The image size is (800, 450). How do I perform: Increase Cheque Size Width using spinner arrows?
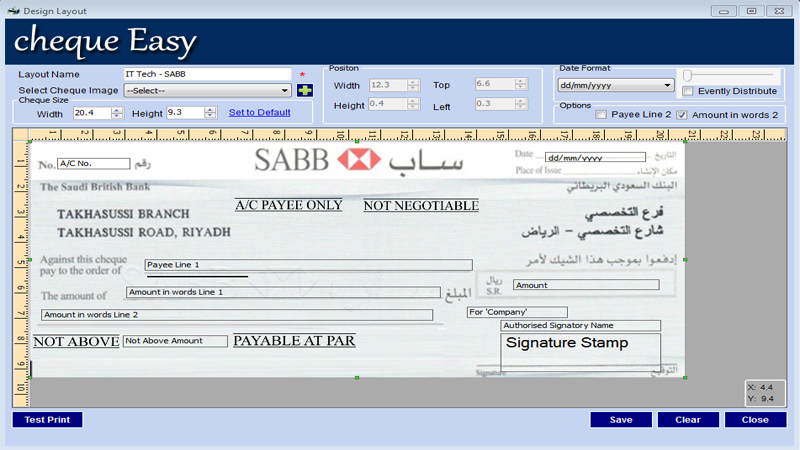point(117,110)
